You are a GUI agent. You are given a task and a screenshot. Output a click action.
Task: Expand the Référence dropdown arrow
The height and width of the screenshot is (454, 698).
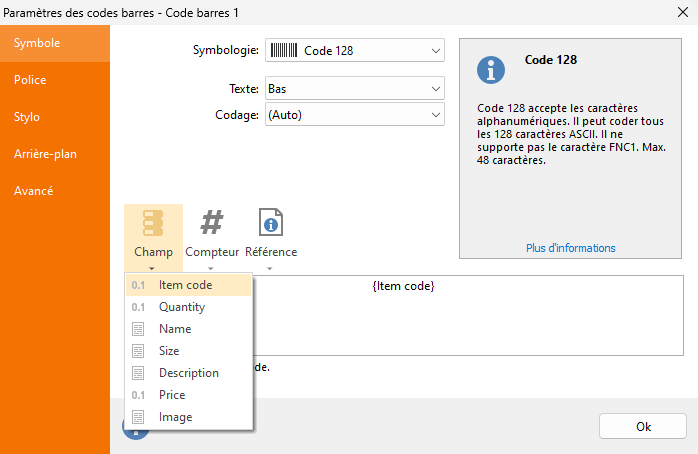[269, 268]
